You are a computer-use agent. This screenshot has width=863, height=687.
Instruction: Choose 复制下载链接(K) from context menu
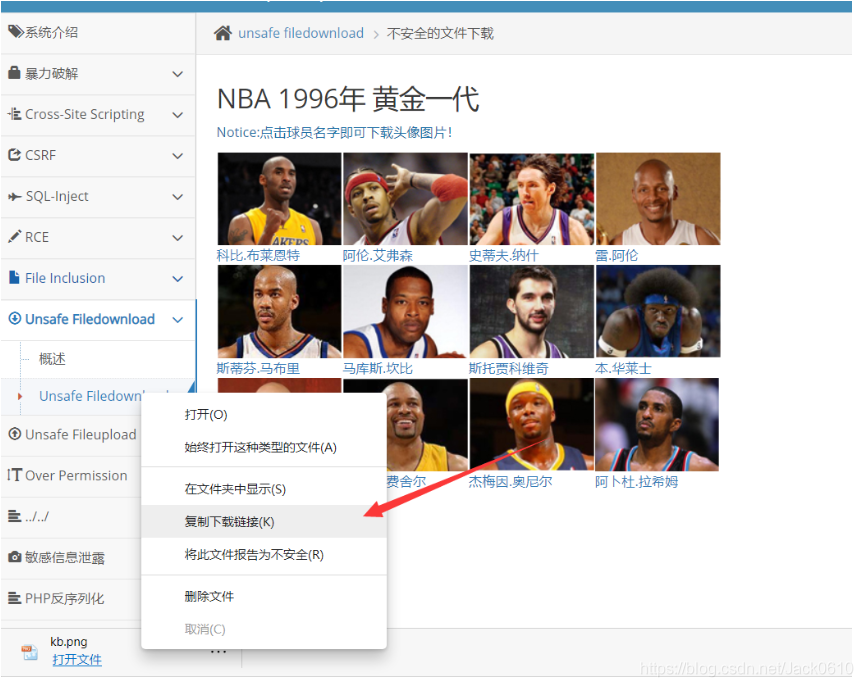coord(229,522)
